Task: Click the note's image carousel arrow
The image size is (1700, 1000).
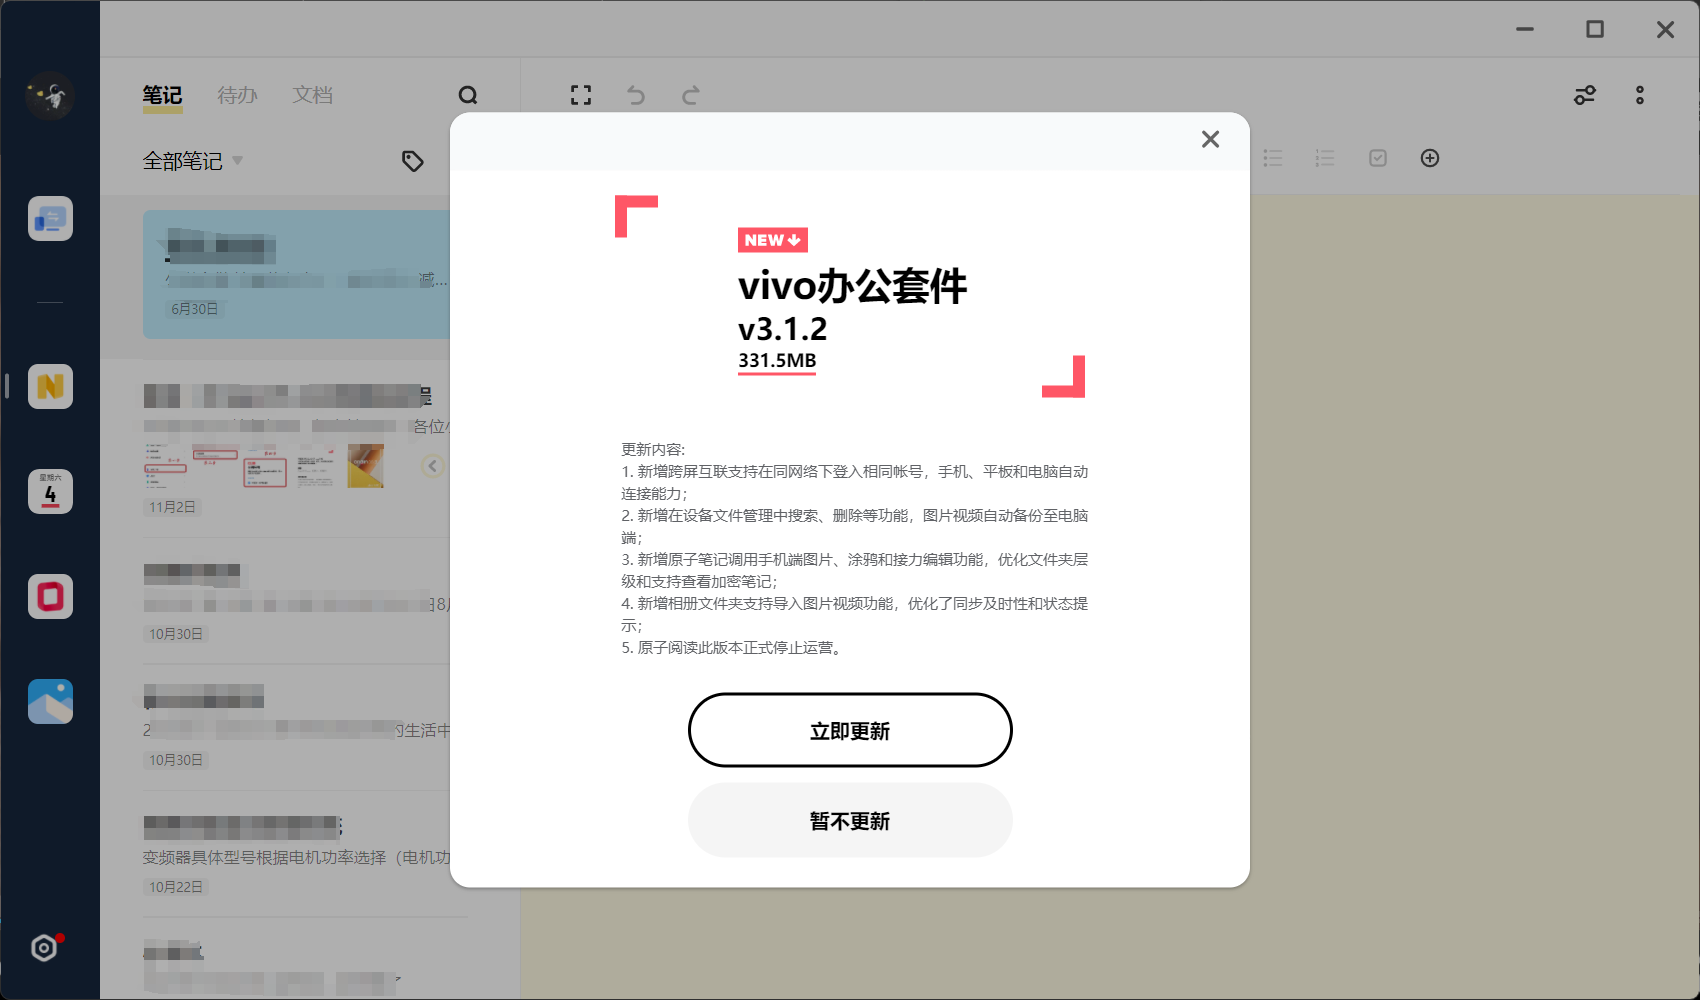Action: pyautogui.click(x=432, y=466)
